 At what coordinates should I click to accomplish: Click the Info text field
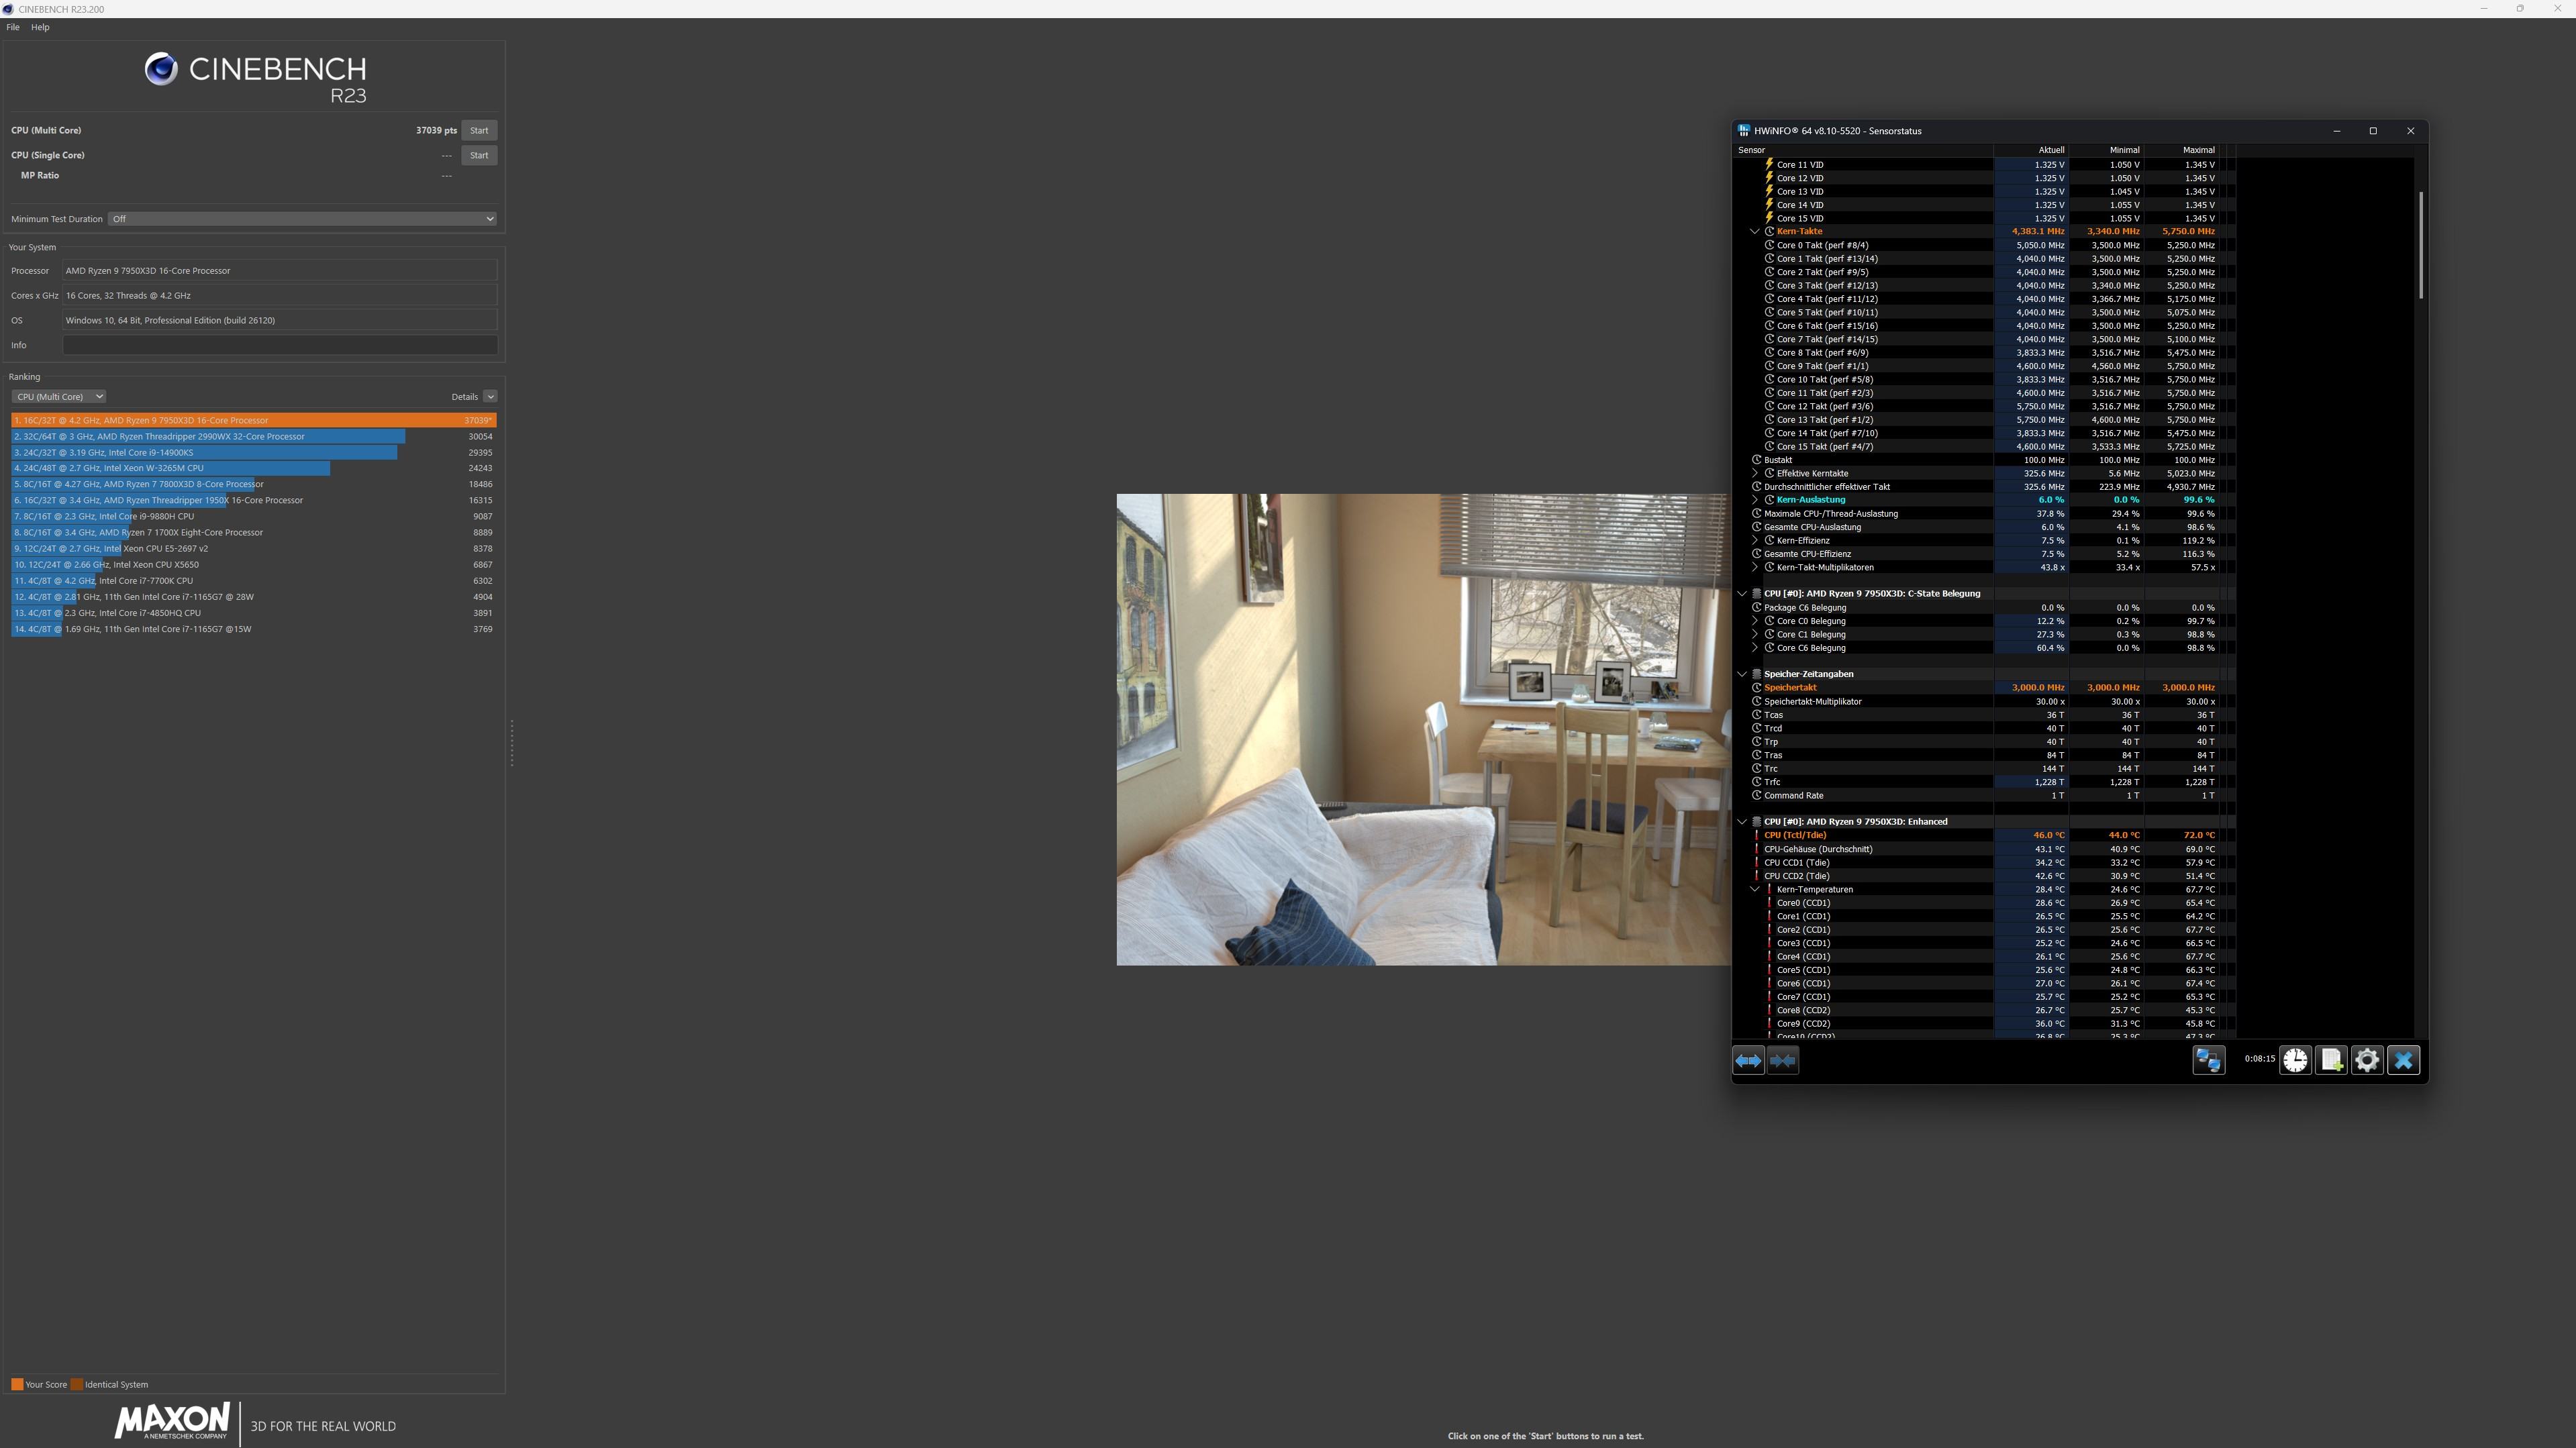(280, 345)
